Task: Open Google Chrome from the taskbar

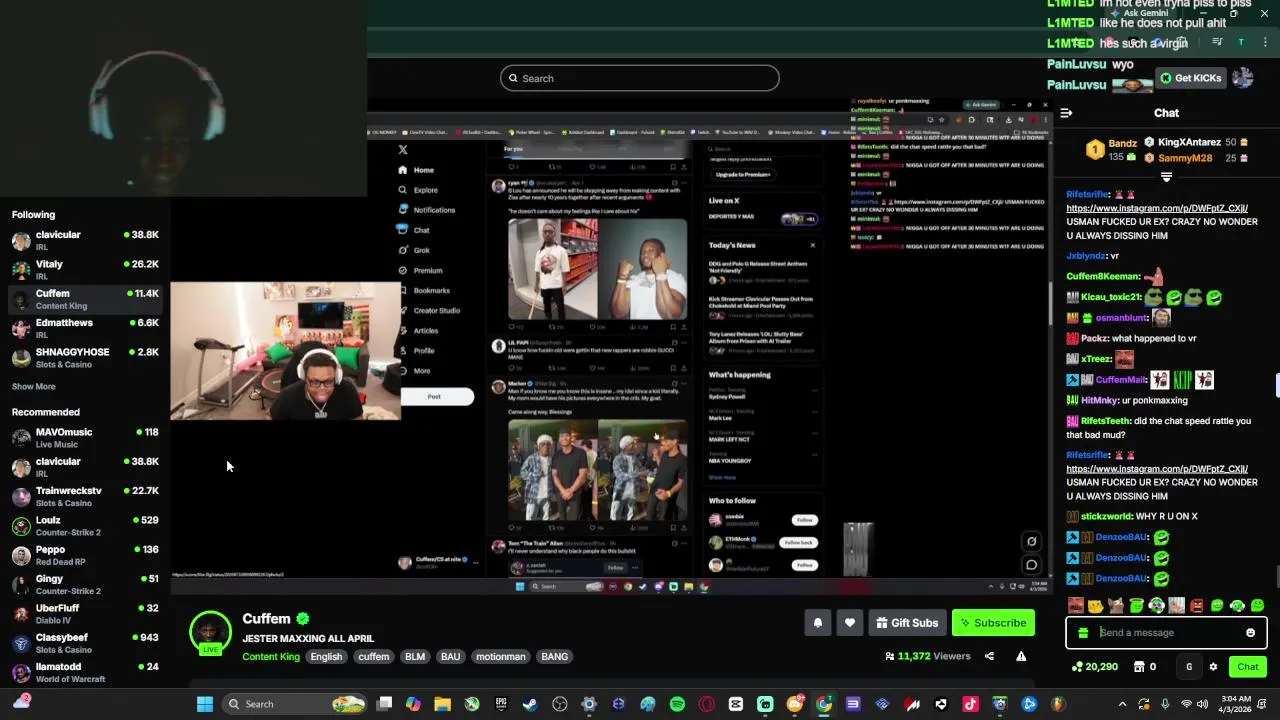Action: coord(823,704)
